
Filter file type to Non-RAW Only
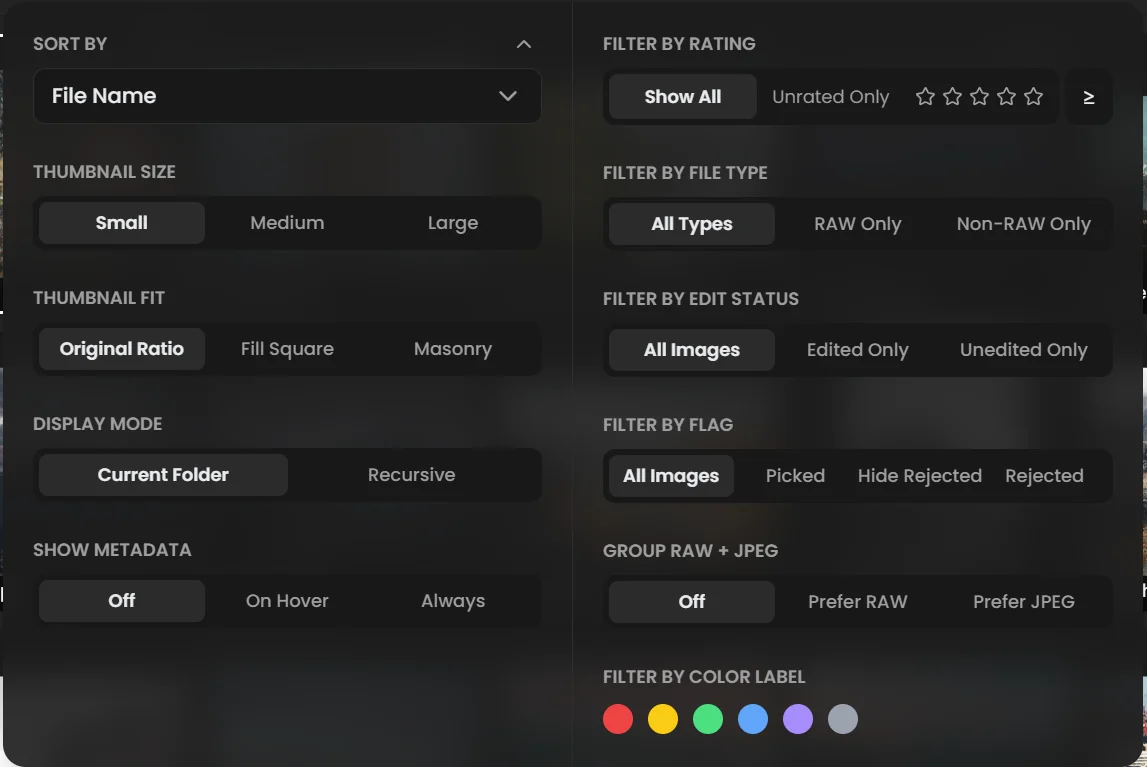click(1023, 224)
